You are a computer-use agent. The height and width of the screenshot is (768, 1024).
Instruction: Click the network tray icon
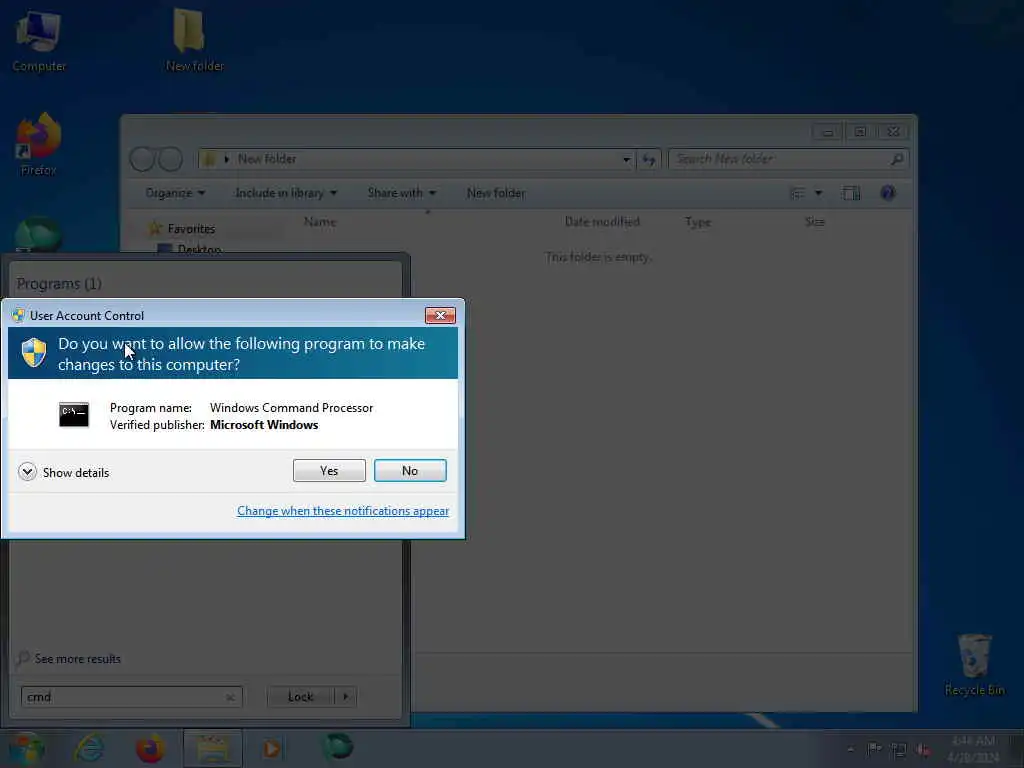tap(899, 750)
